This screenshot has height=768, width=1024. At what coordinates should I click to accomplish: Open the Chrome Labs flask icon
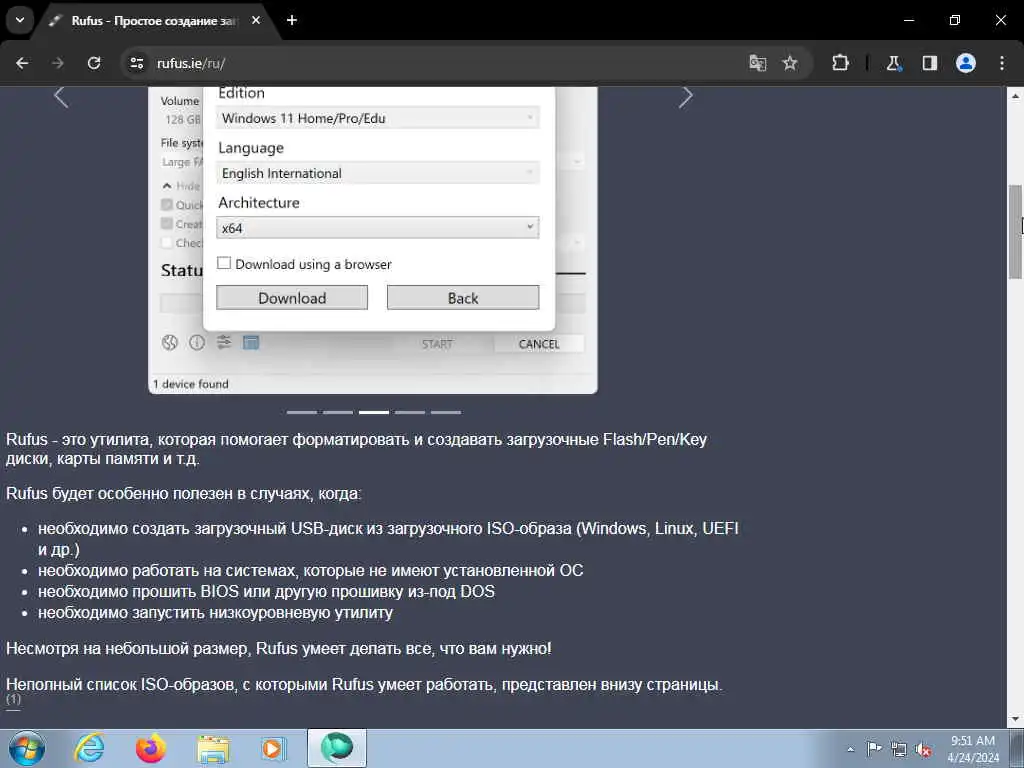(x=893, y=63)
